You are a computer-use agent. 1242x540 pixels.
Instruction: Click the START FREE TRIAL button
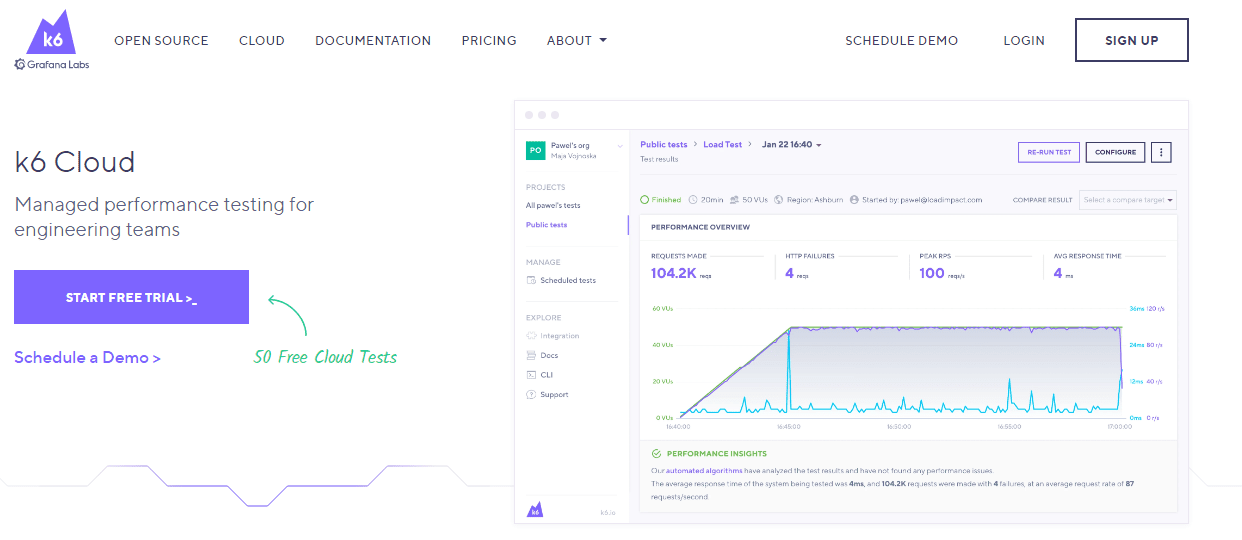pyautogui.click(x=131, y=297)
